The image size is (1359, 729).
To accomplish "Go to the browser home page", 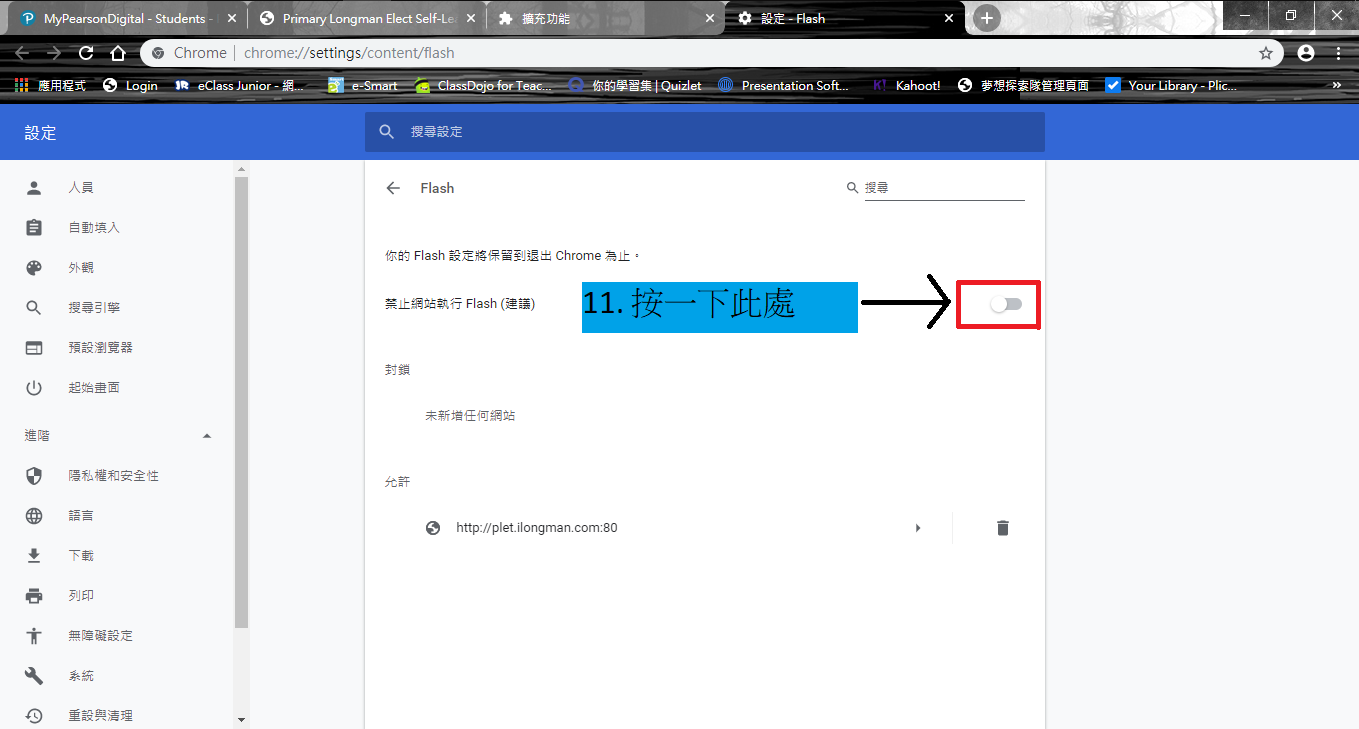I will click(x=118, y=53).
